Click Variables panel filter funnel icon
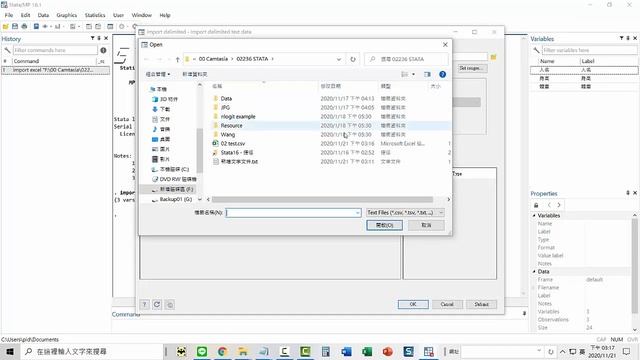Screen dimensions: 640x360 [x=621, y=38]
